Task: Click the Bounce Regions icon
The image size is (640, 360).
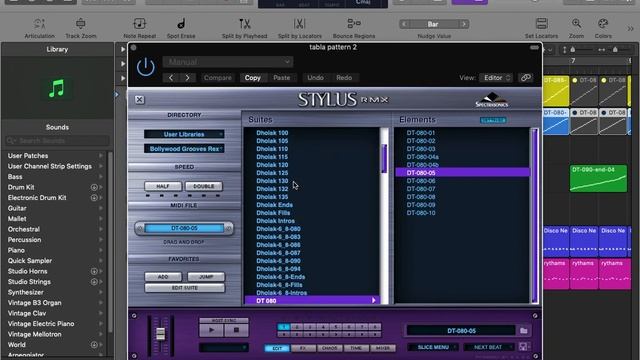Action: 353,24
